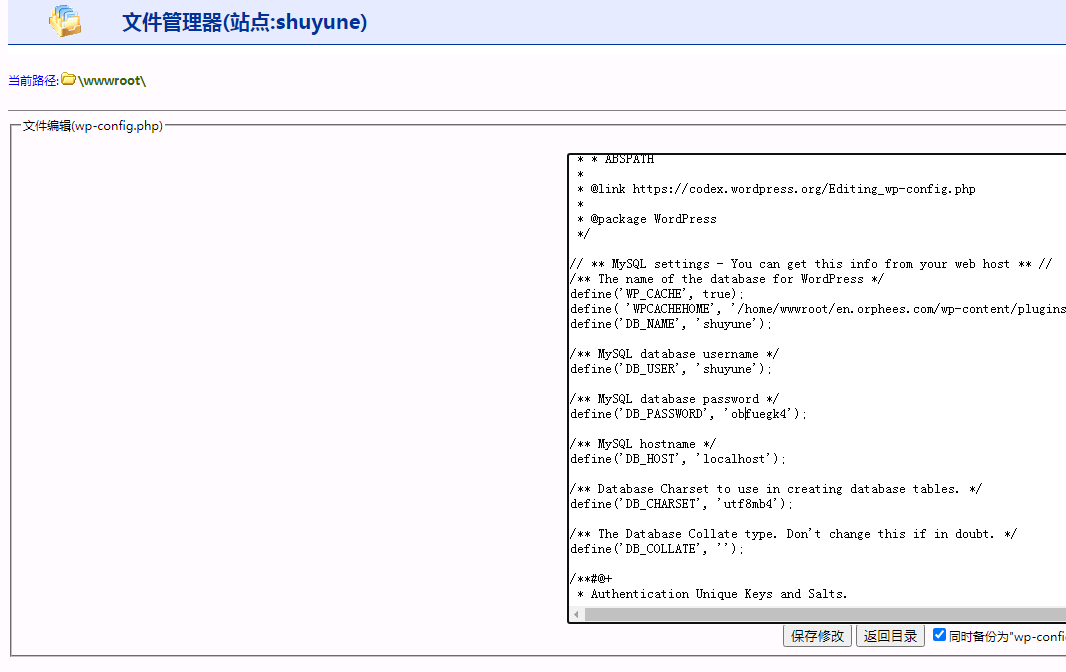Click the WP_CACHE true define line
Screen dimensions: 1066x672
(x=657, y=294)
